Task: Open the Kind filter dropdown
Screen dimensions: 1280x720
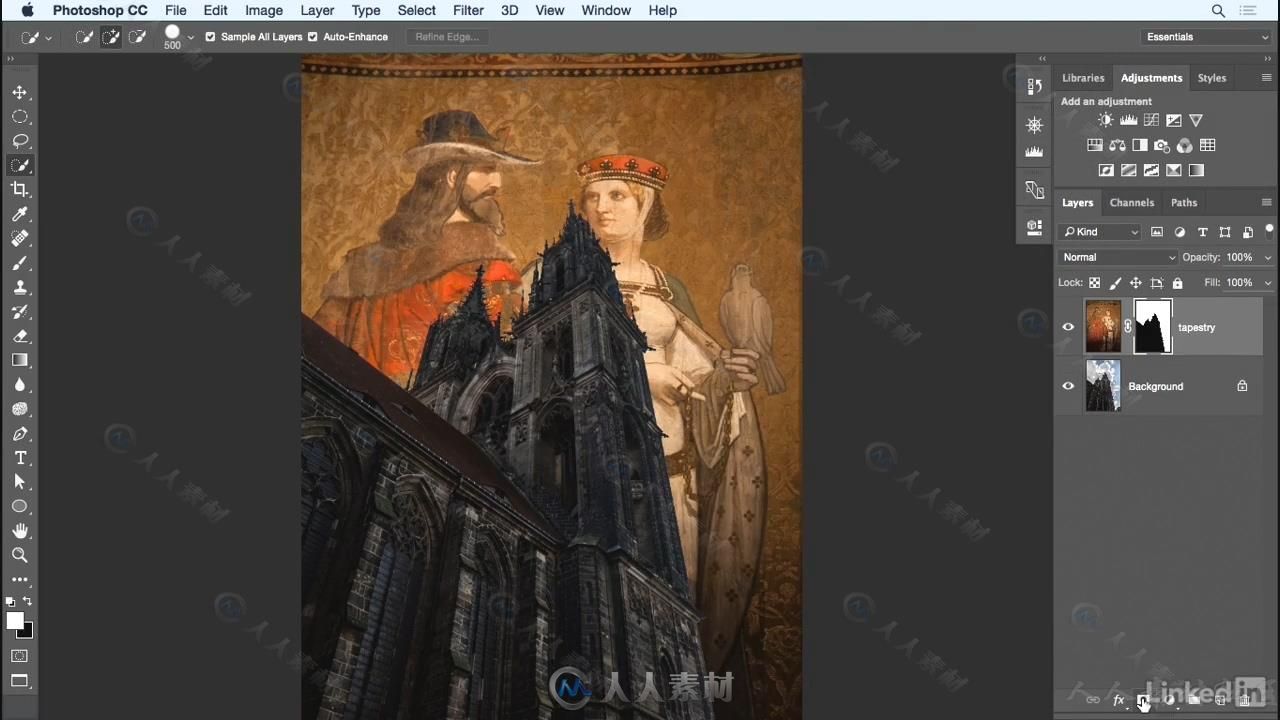Action: click(x=1099, y=232)
